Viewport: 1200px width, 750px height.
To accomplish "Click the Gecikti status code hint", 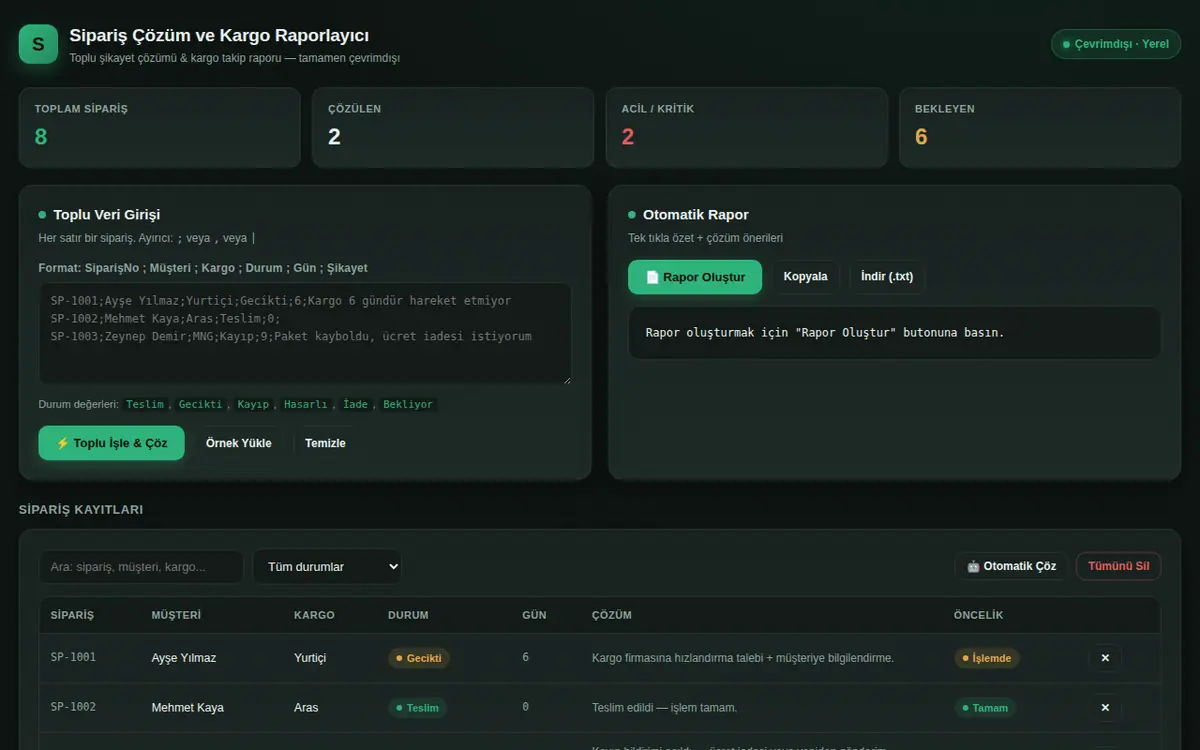I will (200, 404).
